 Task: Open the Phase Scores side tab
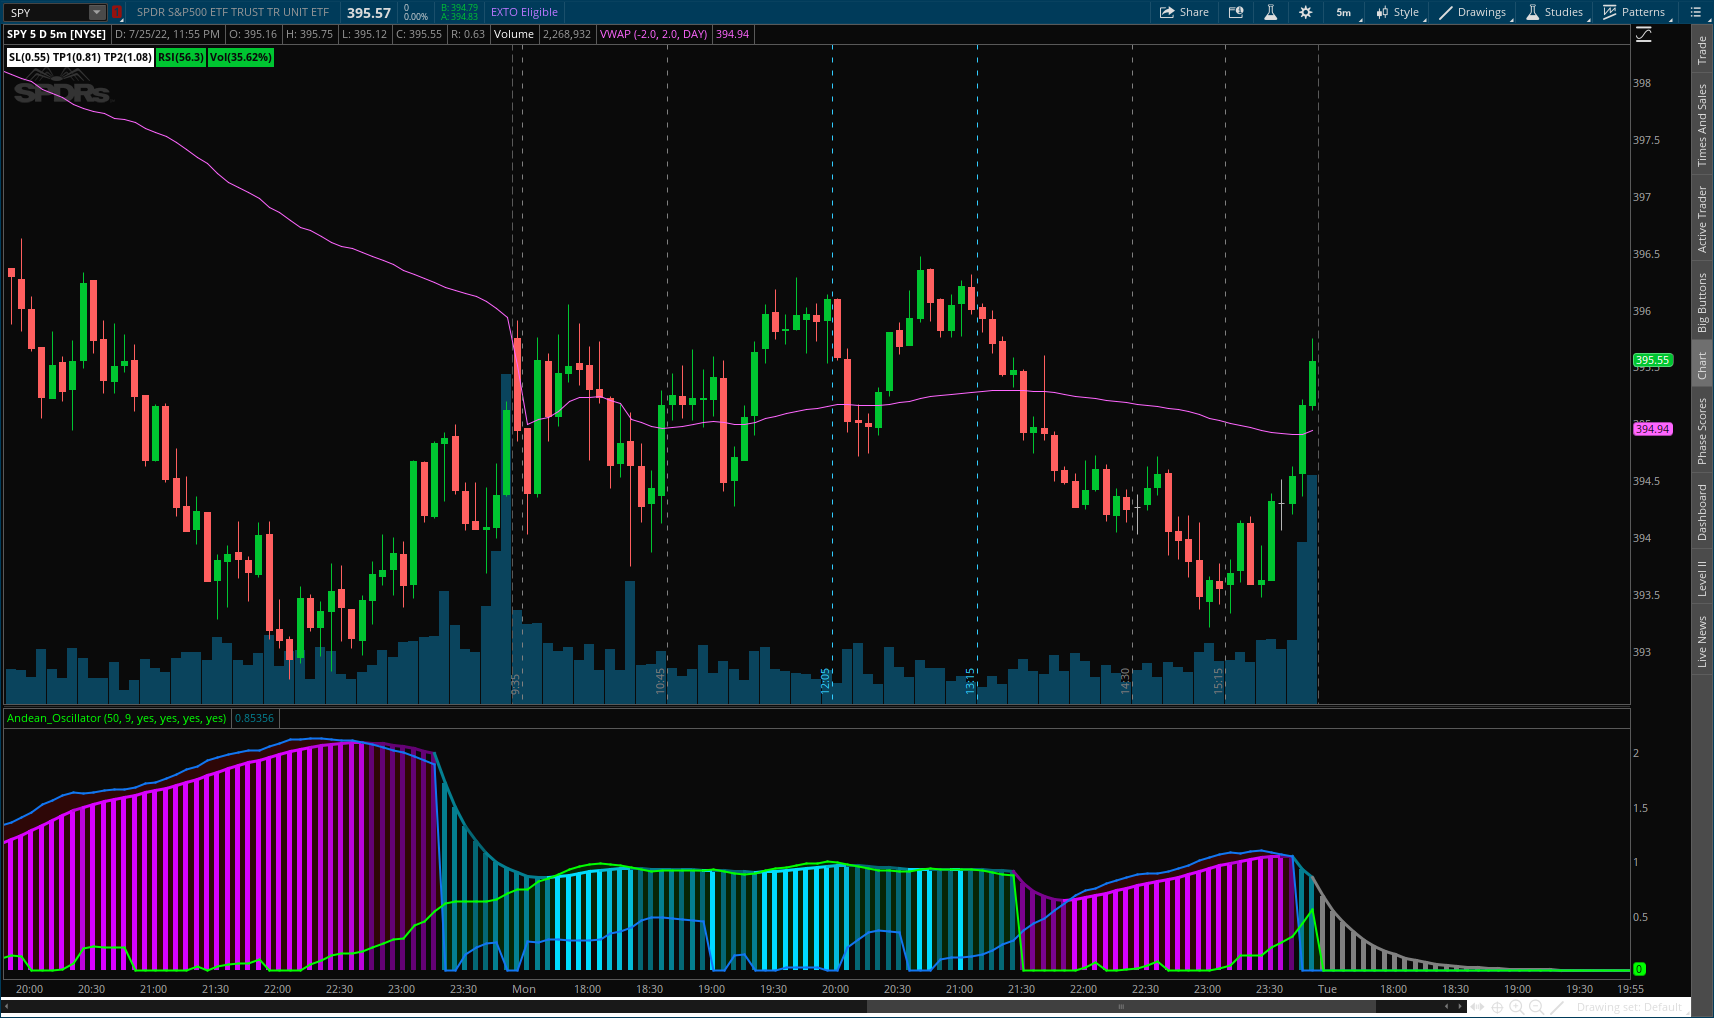pyautogui.click(x=1702, y=430)
